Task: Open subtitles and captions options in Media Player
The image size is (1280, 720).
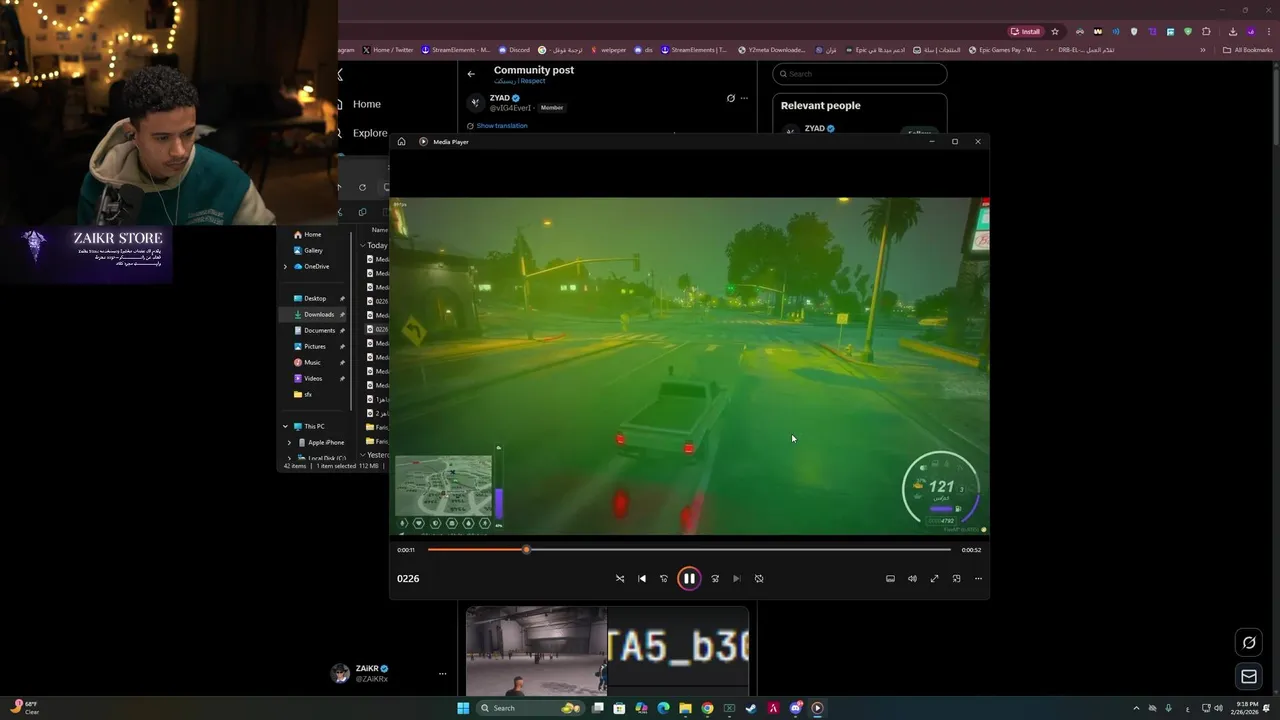Action: pyautogui.click(x=890, y=578)
